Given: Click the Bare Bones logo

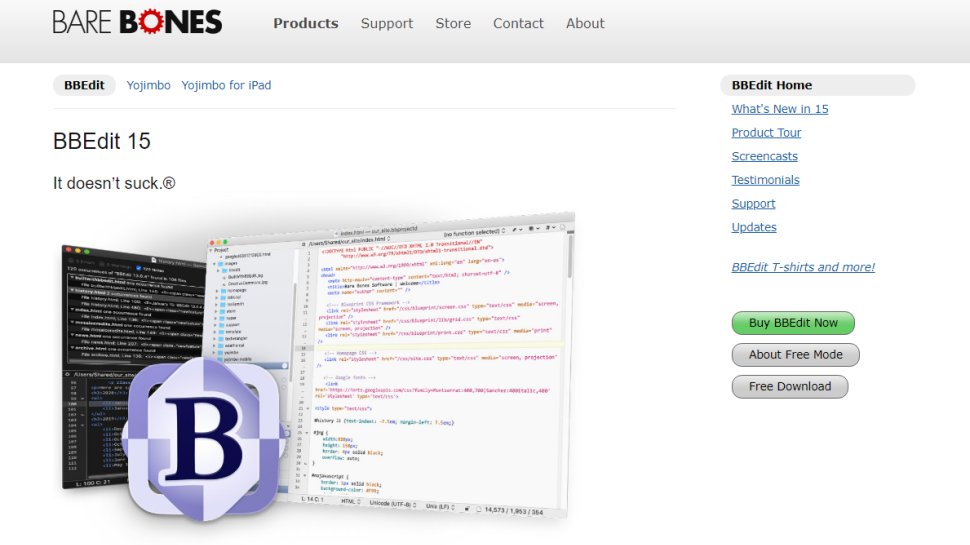Looking at the screenshot, I should 137,22.
